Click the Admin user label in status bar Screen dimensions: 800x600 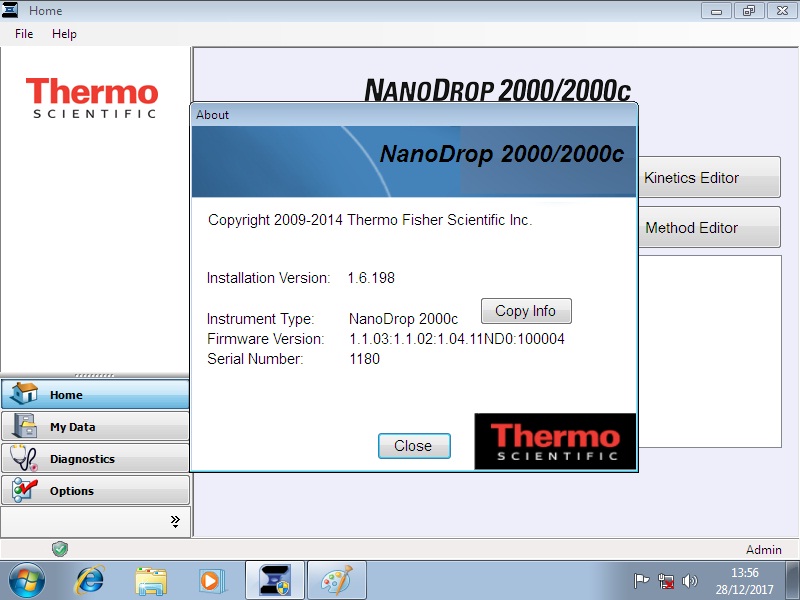[763, 549]
